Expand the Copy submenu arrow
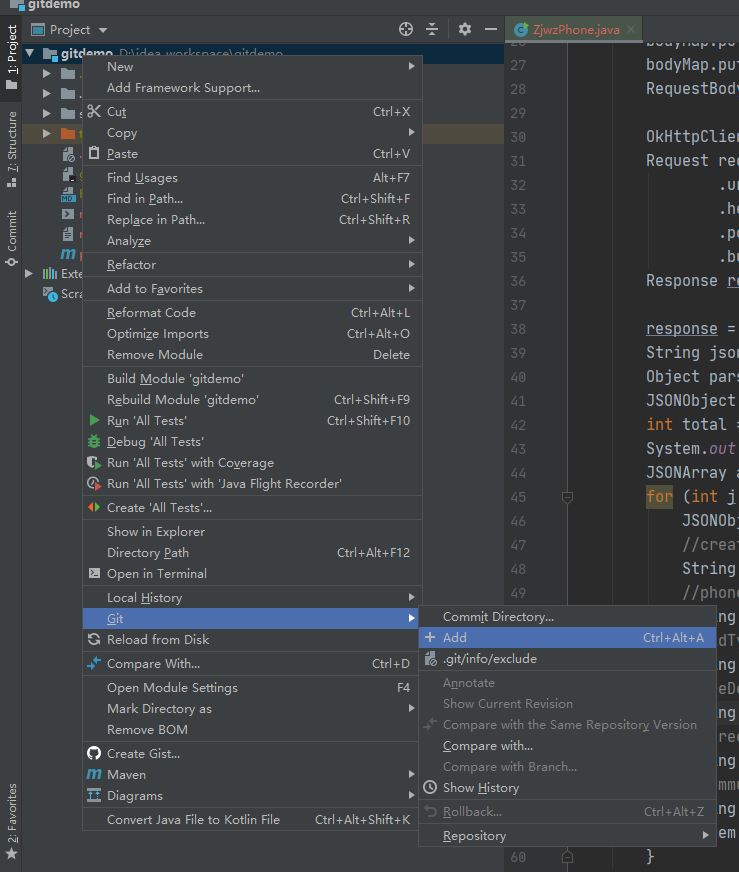The width and height of the screenshot is (739, 872). click(411, 132)
